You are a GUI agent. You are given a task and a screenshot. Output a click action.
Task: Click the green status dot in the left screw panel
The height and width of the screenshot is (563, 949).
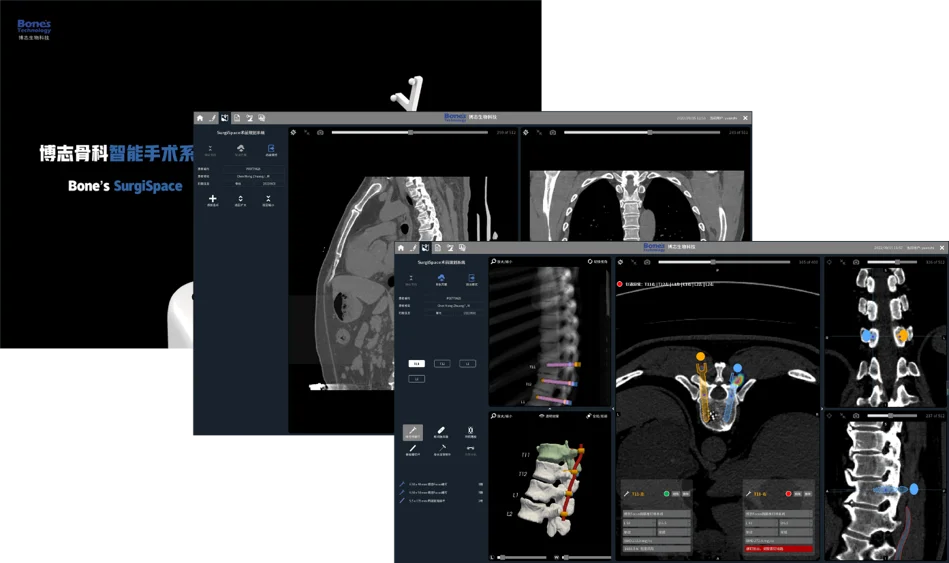(x=666, y=494)
